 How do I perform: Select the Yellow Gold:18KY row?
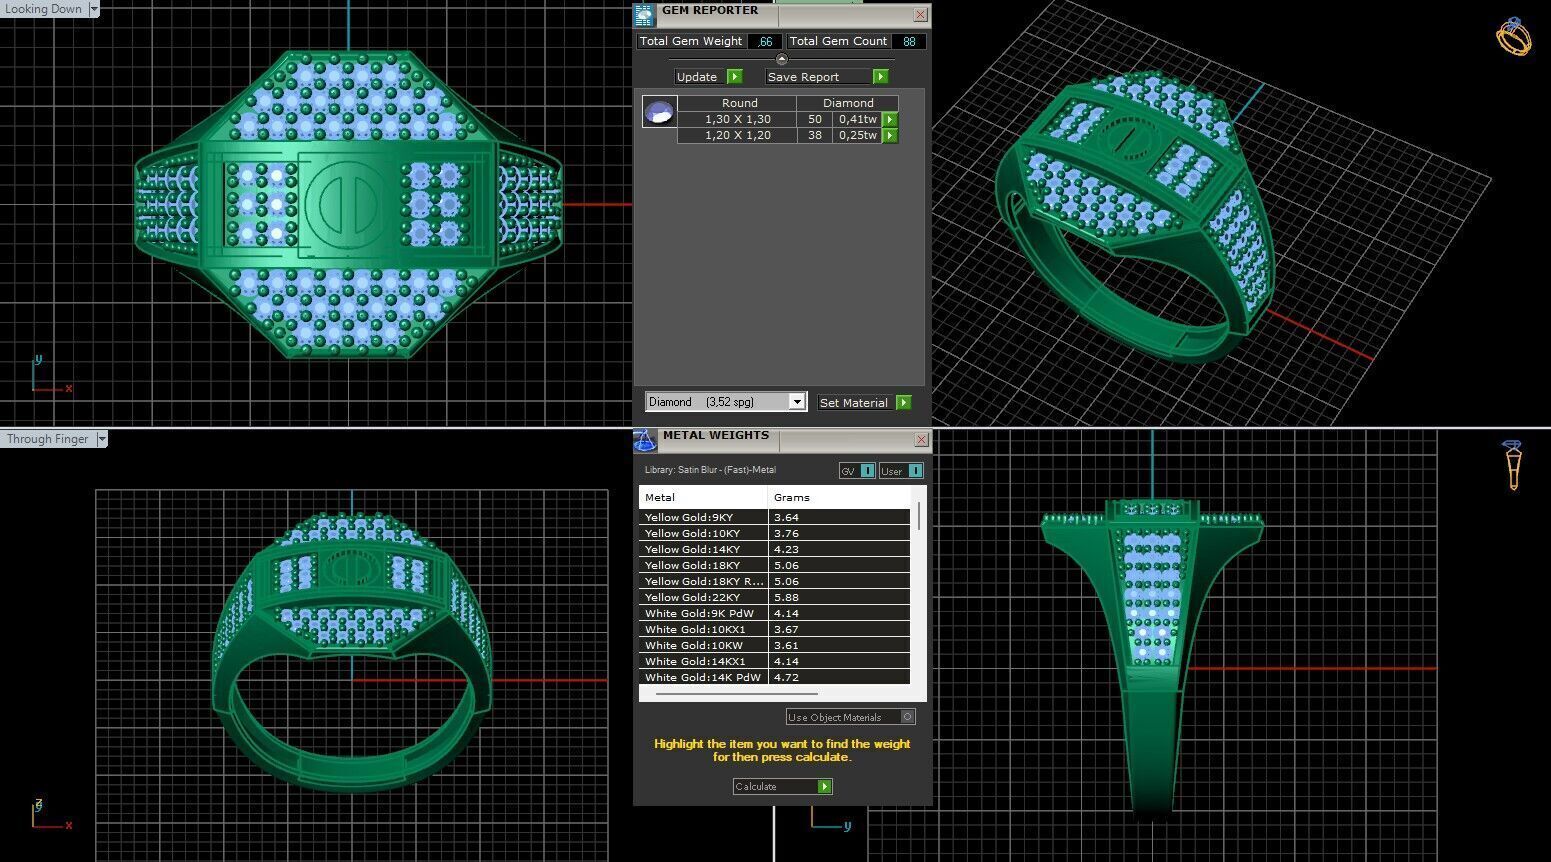(775, 565)
